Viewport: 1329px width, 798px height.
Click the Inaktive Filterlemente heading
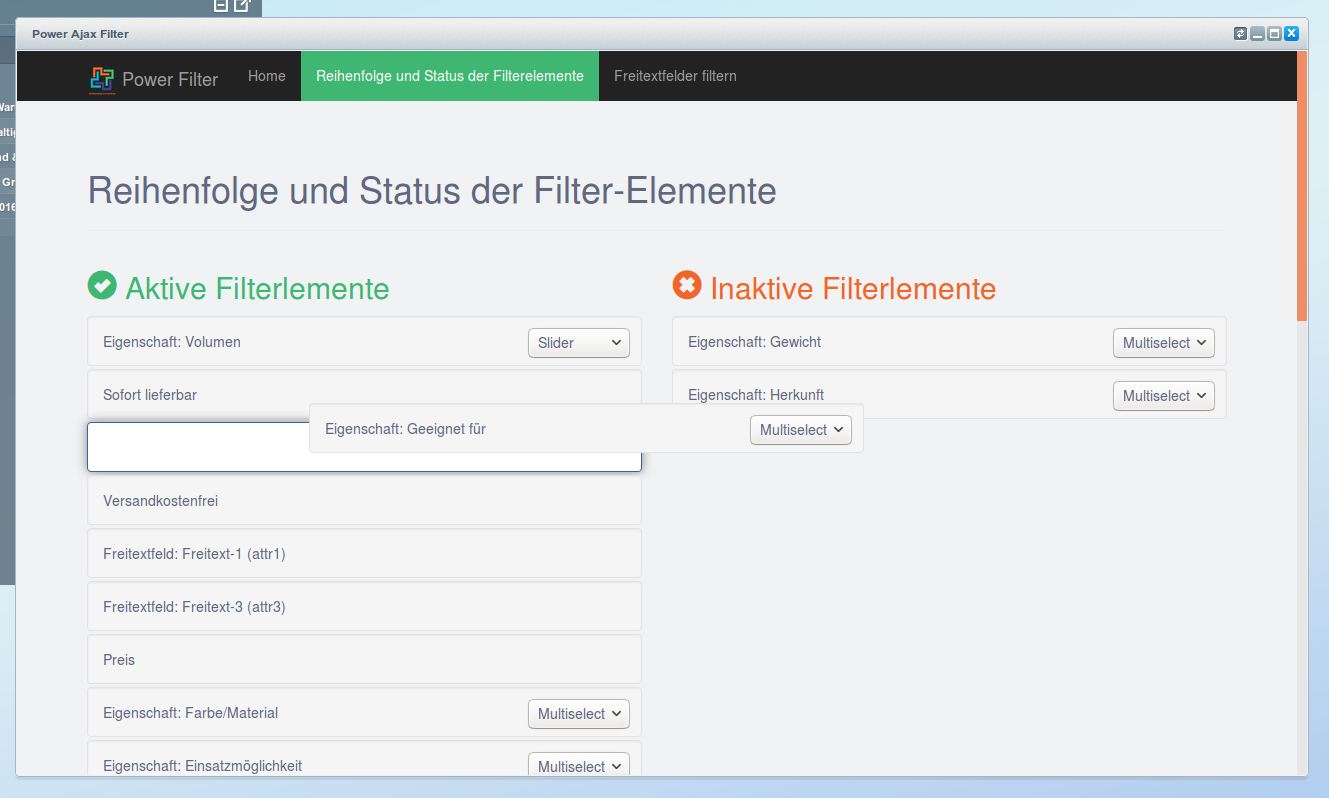853,289
